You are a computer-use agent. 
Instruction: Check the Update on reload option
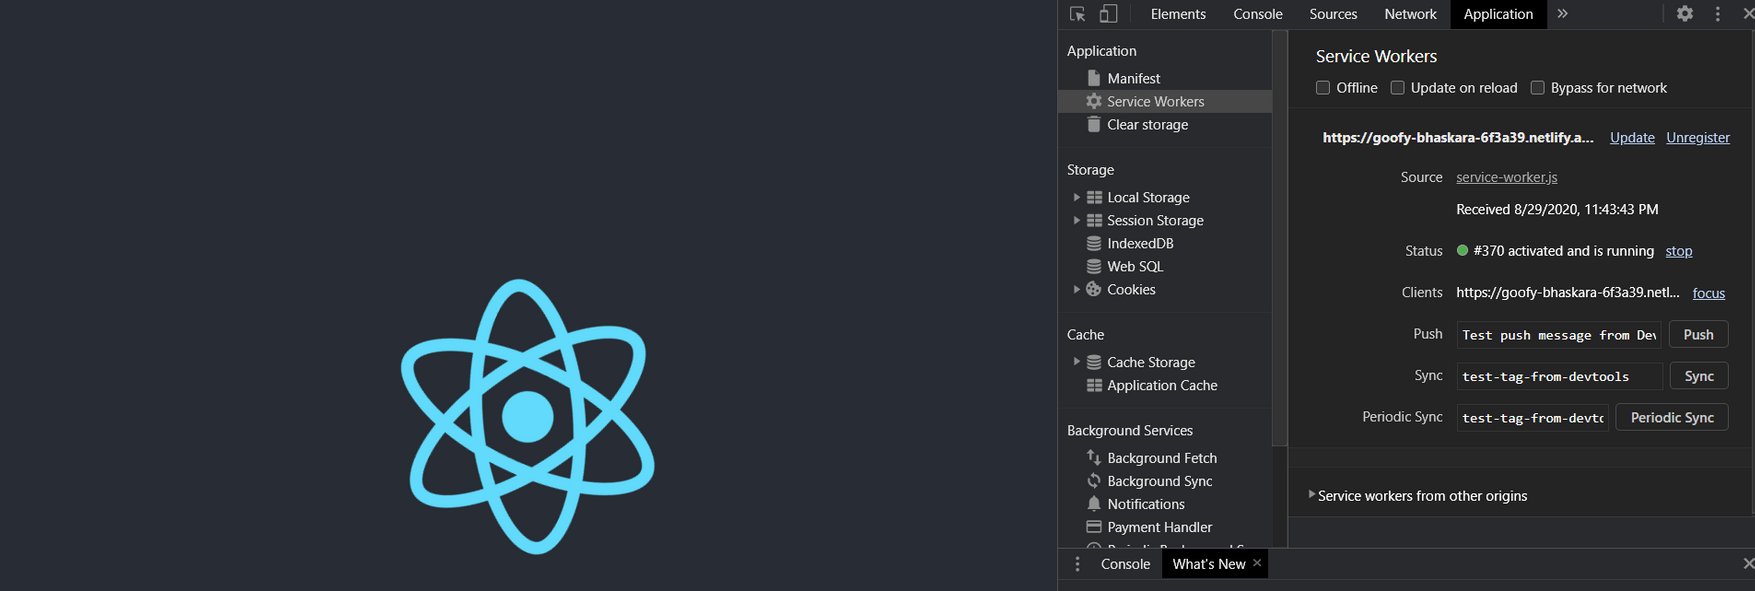pos(1398,88)
